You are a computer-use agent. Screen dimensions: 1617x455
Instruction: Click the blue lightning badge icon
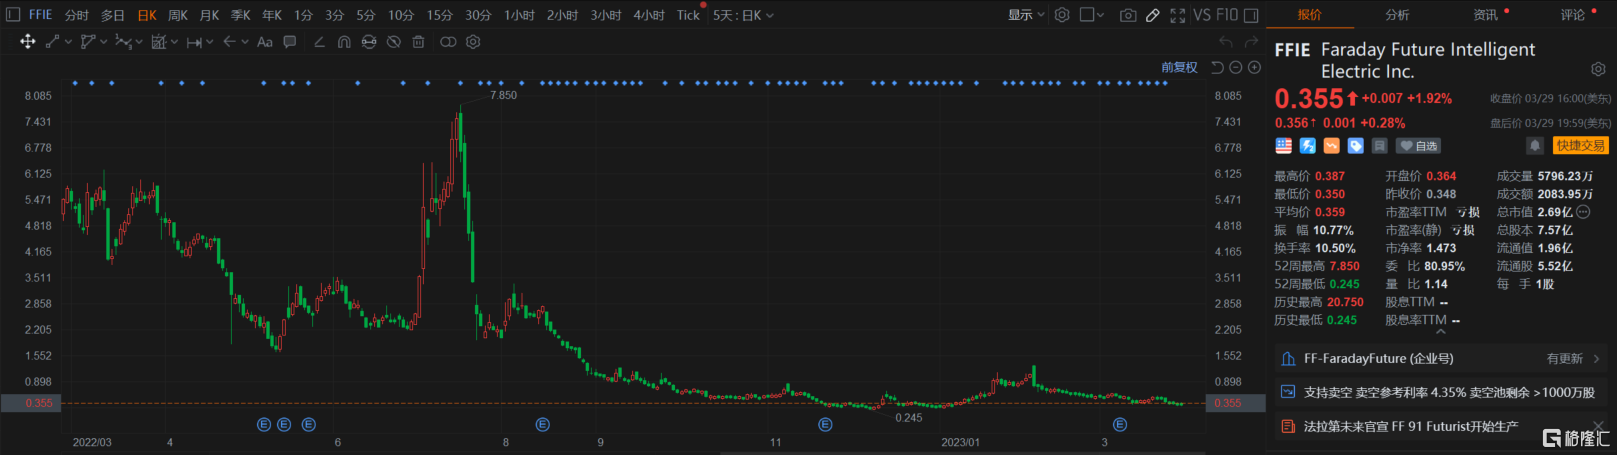[1308, 146]
